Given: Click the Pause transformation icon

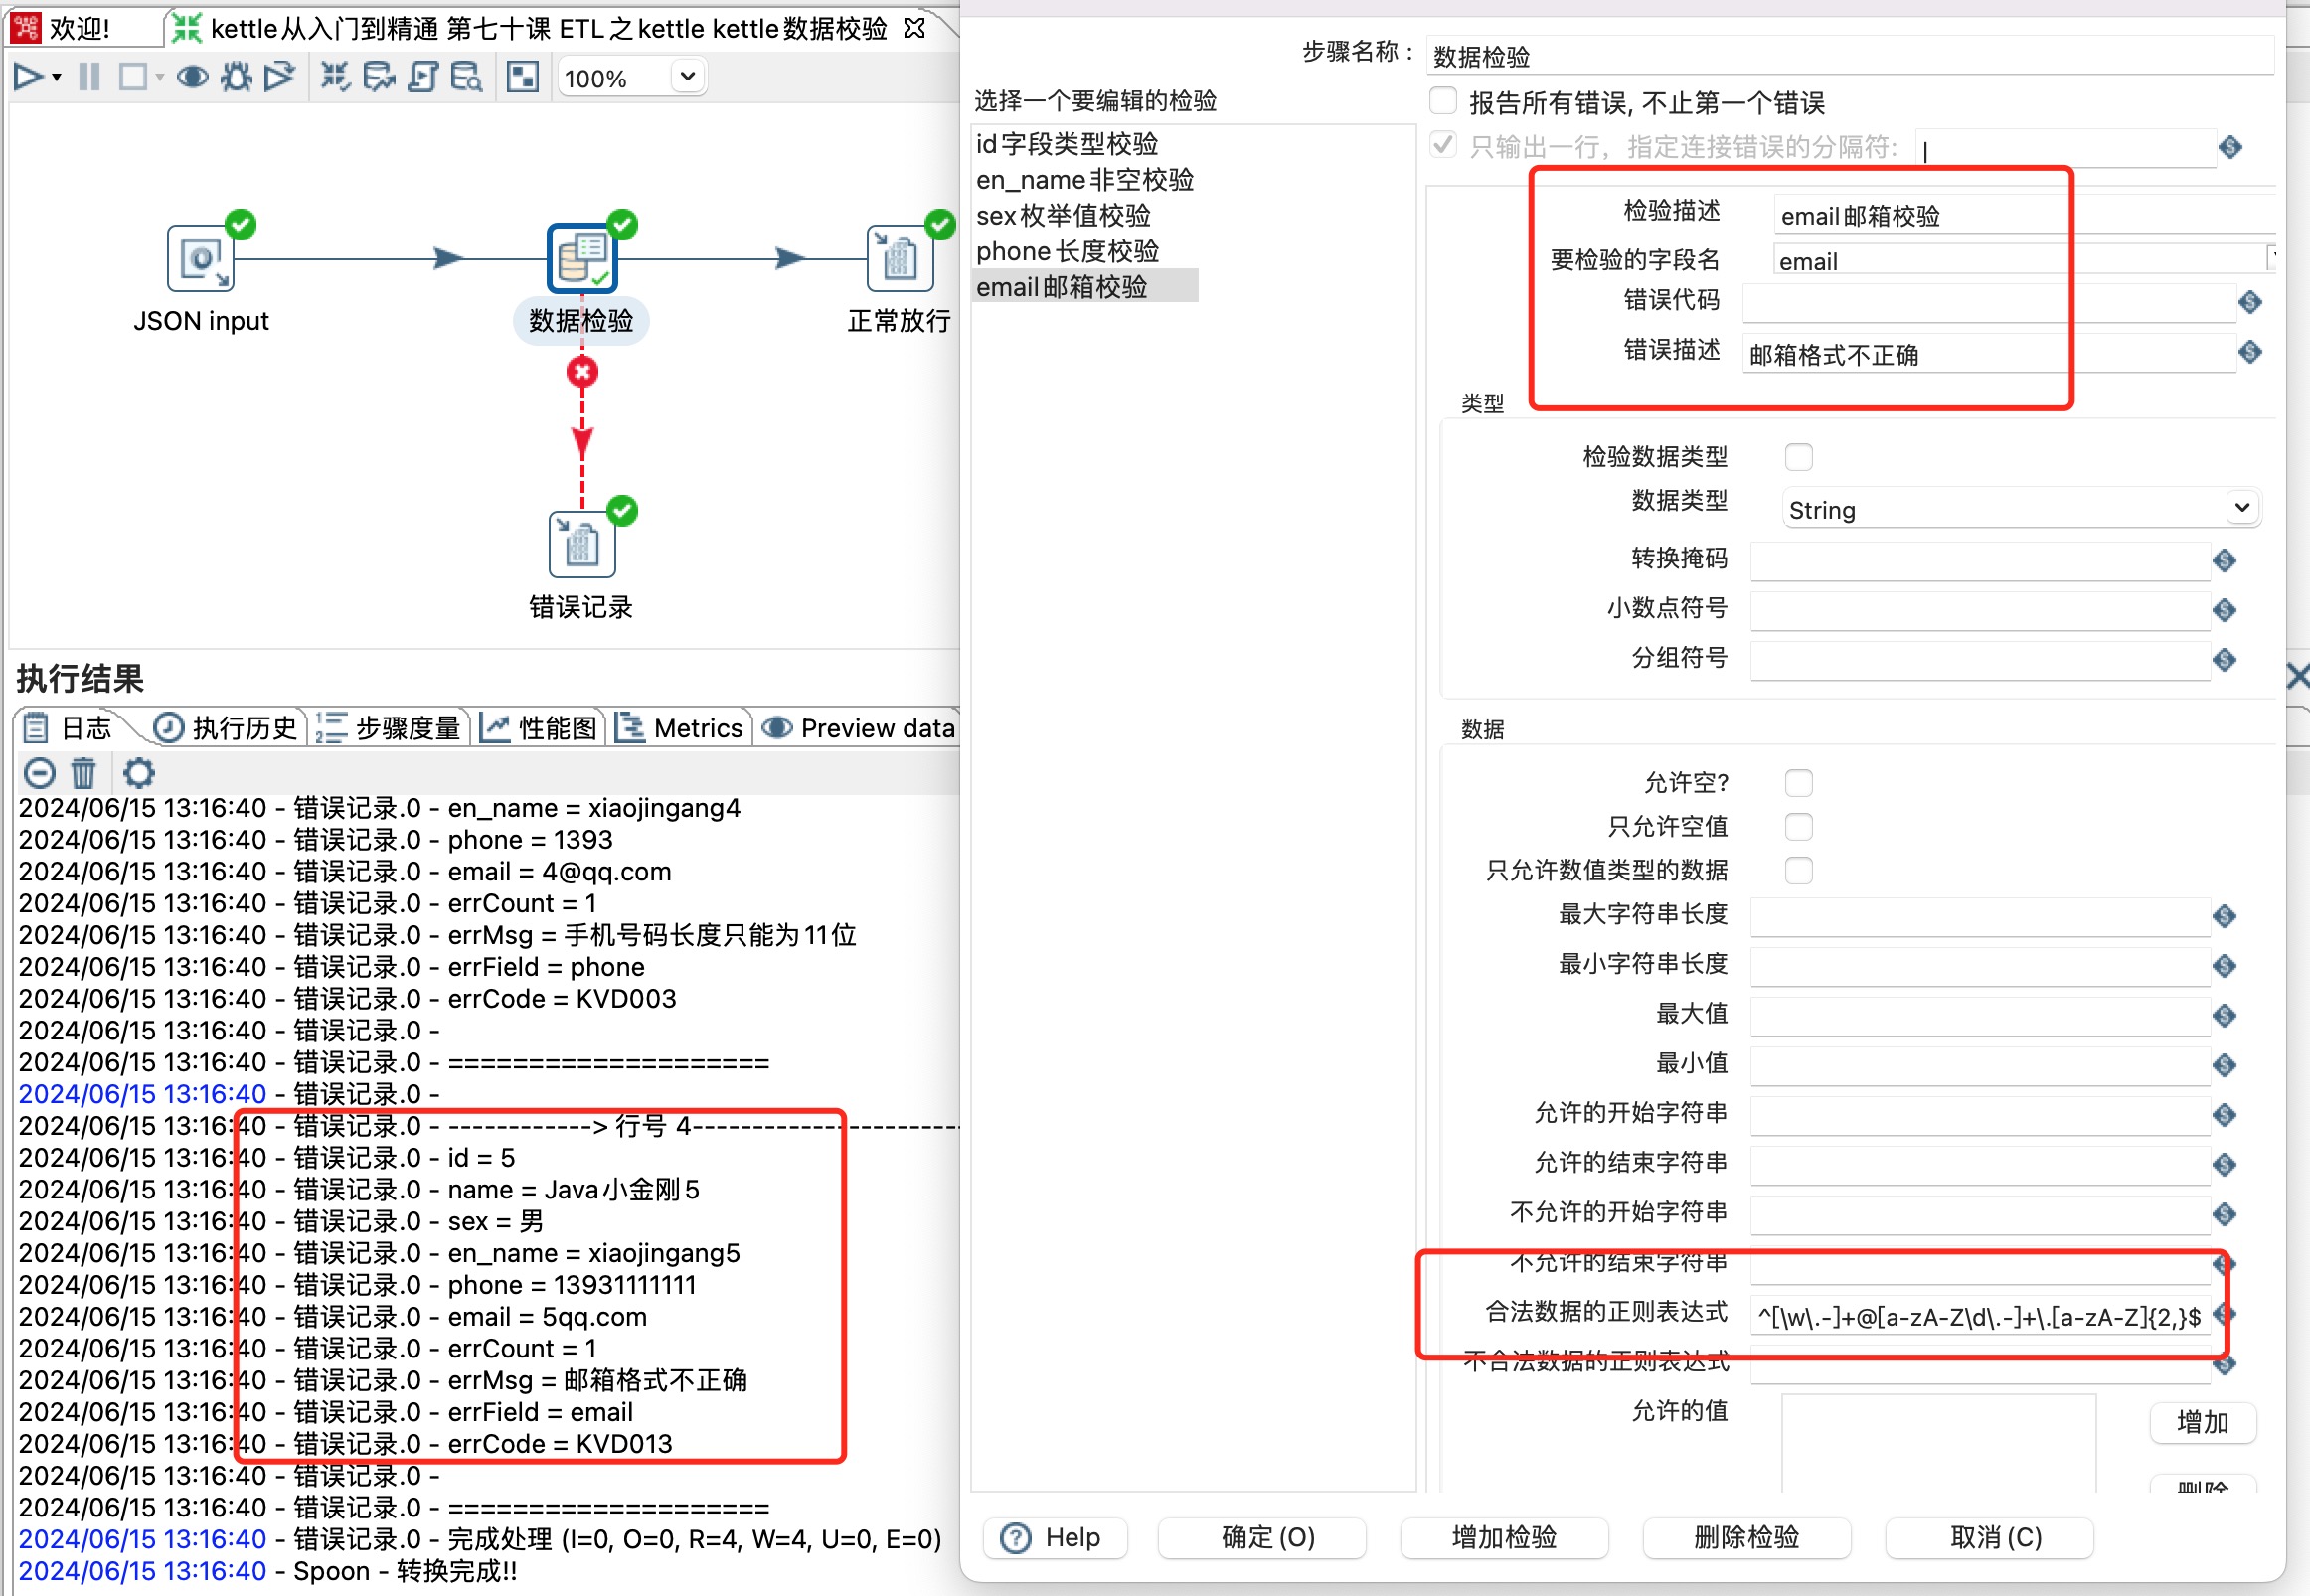Looking at the screenshot, I should [x=89, y=77].
